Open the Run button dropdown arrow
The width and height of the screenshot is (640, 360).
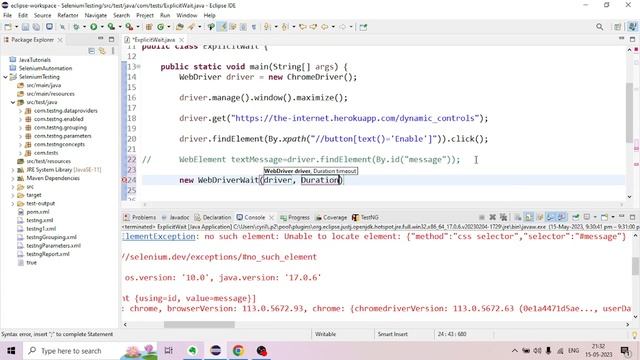(x=102, y=27)
